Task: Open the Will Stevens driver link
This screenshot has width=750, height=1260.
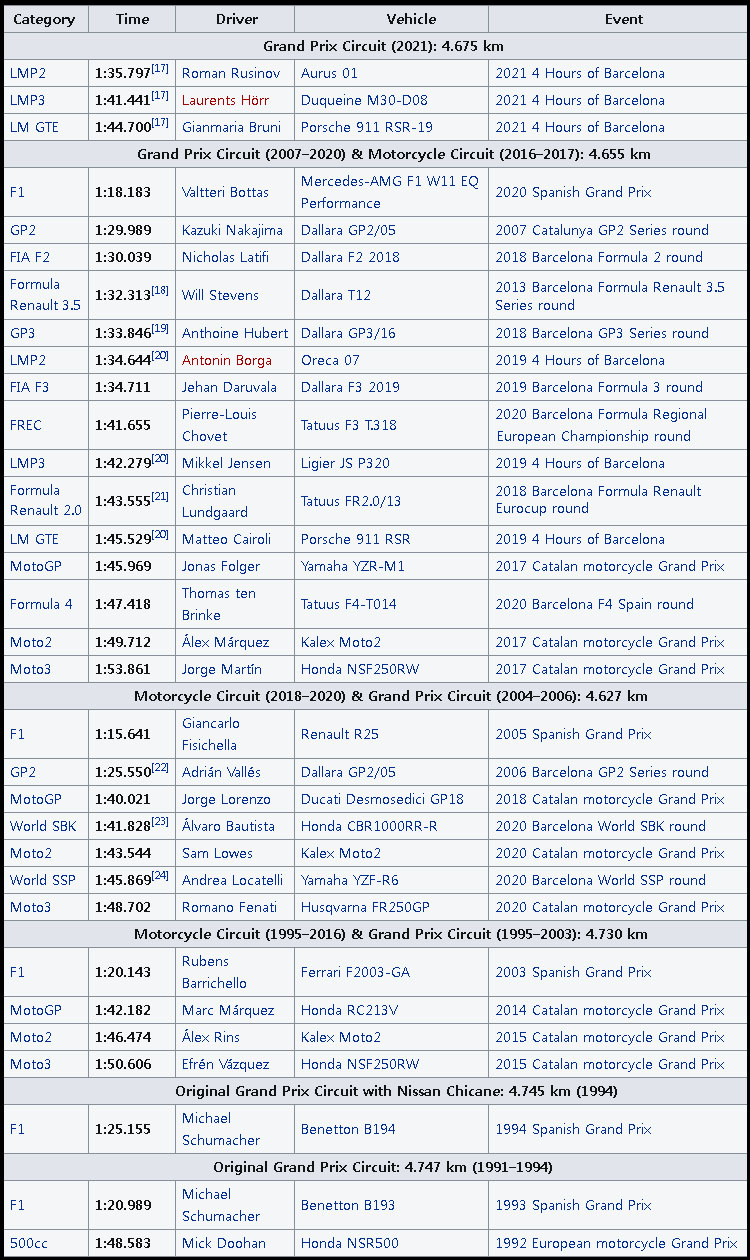Action: [x=220, y=295]
